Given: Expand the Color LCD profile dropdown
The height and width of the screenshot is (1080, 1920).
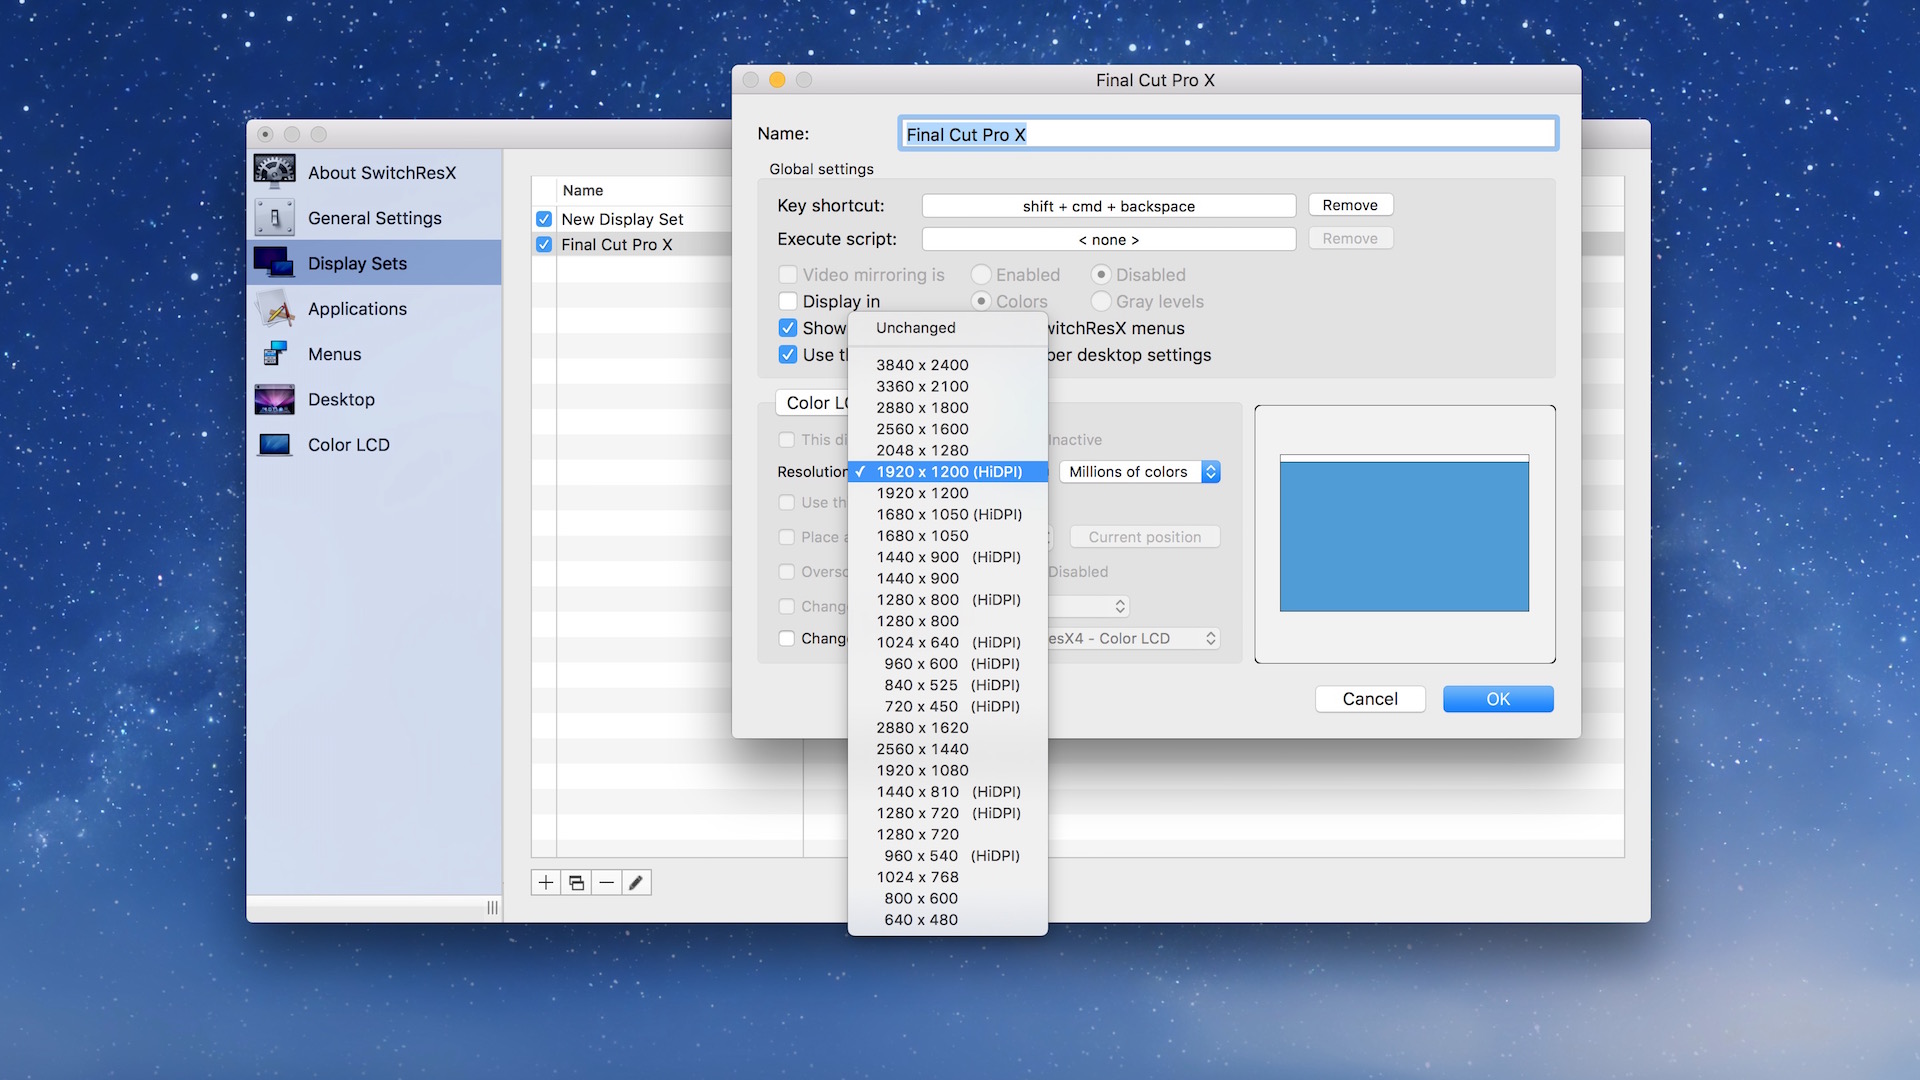Looking at the screenshot, I should point(1135,638).
